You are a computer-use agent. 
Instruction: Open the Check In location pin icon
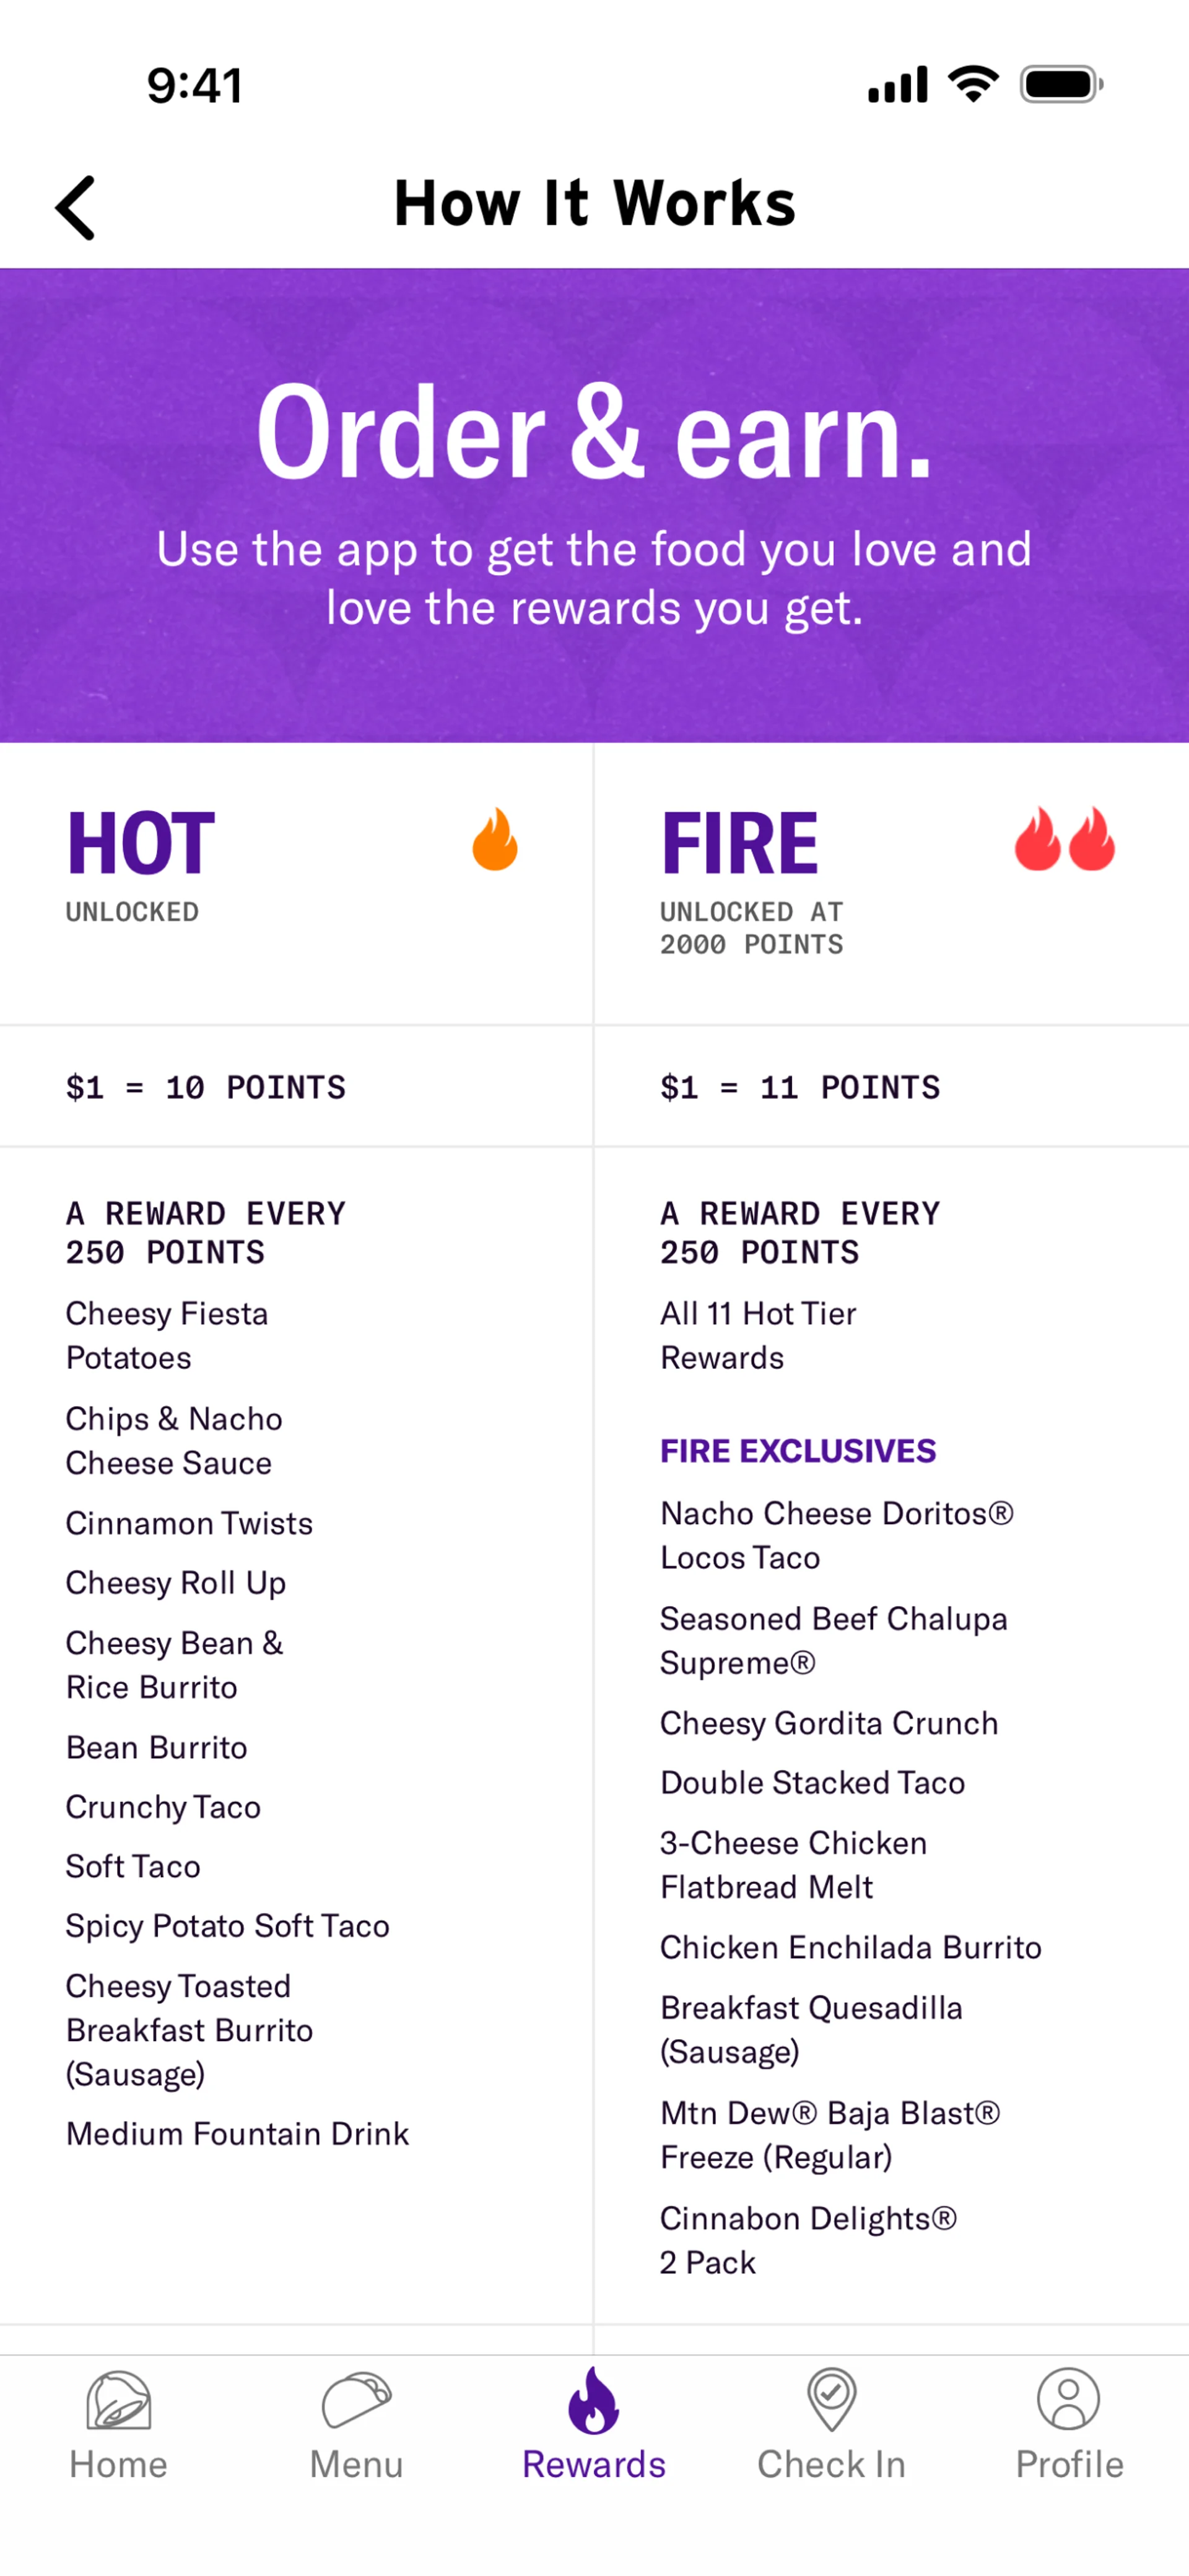point(831,2400)
